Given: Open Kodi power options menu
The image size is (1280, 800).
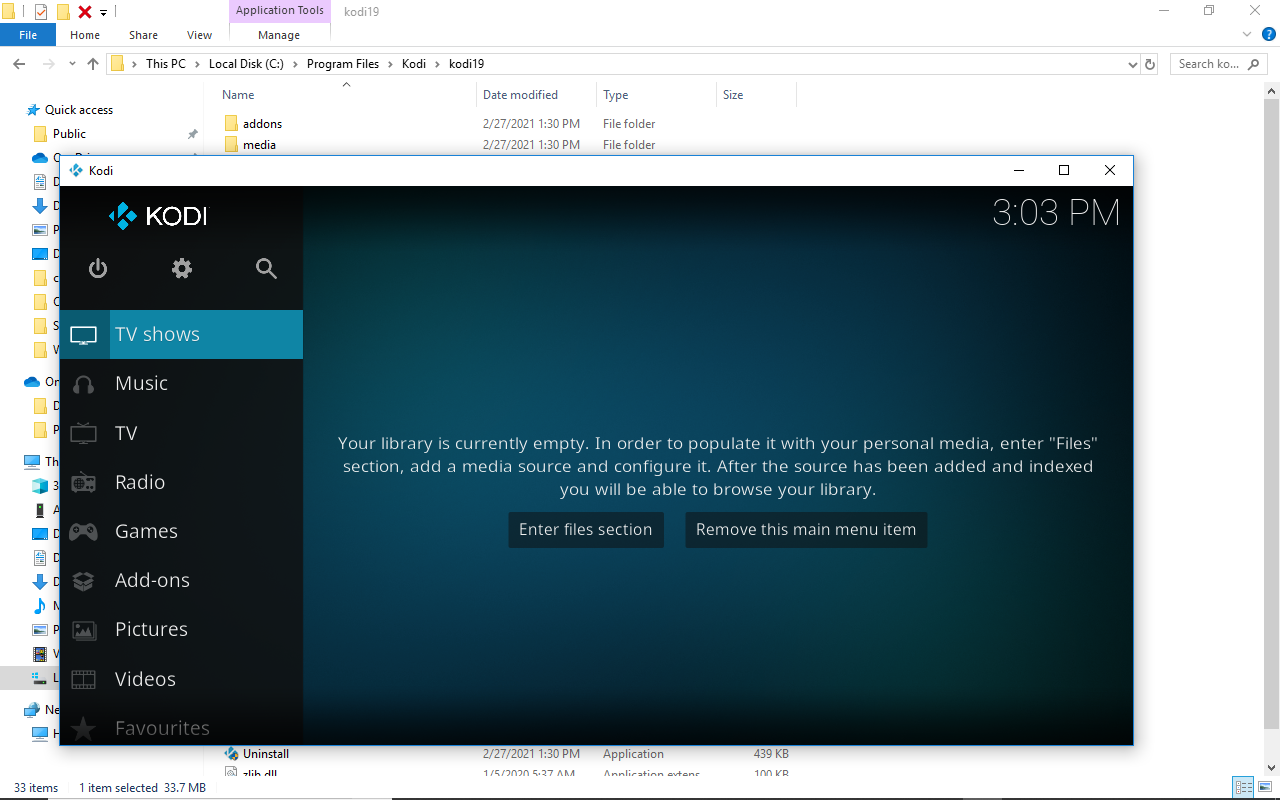Looking at the screenshot, I should (97, 268).
